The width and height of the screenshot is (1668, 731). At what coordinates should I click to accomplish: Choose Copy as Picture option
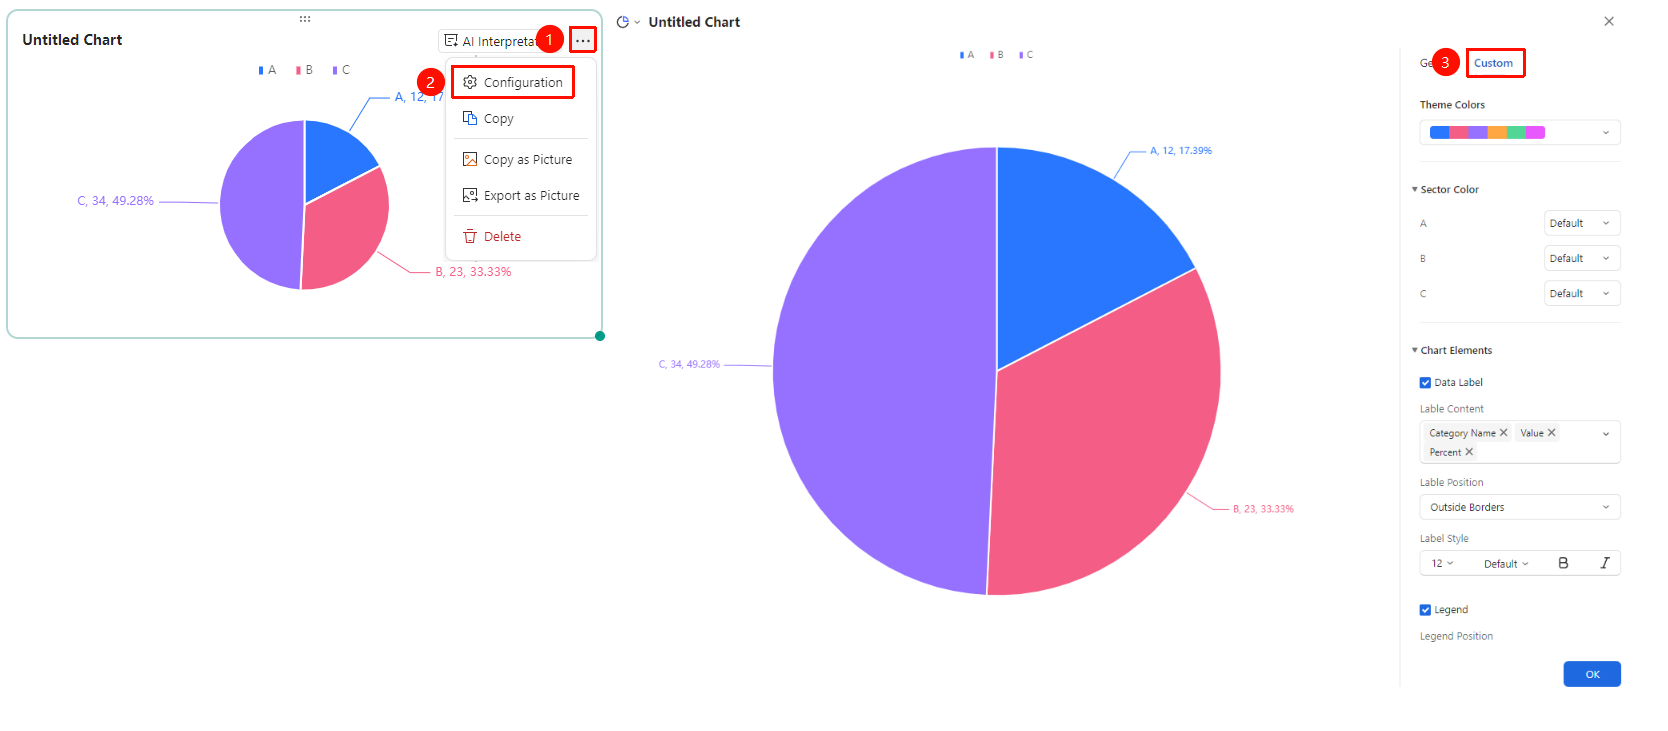point(517,159)
